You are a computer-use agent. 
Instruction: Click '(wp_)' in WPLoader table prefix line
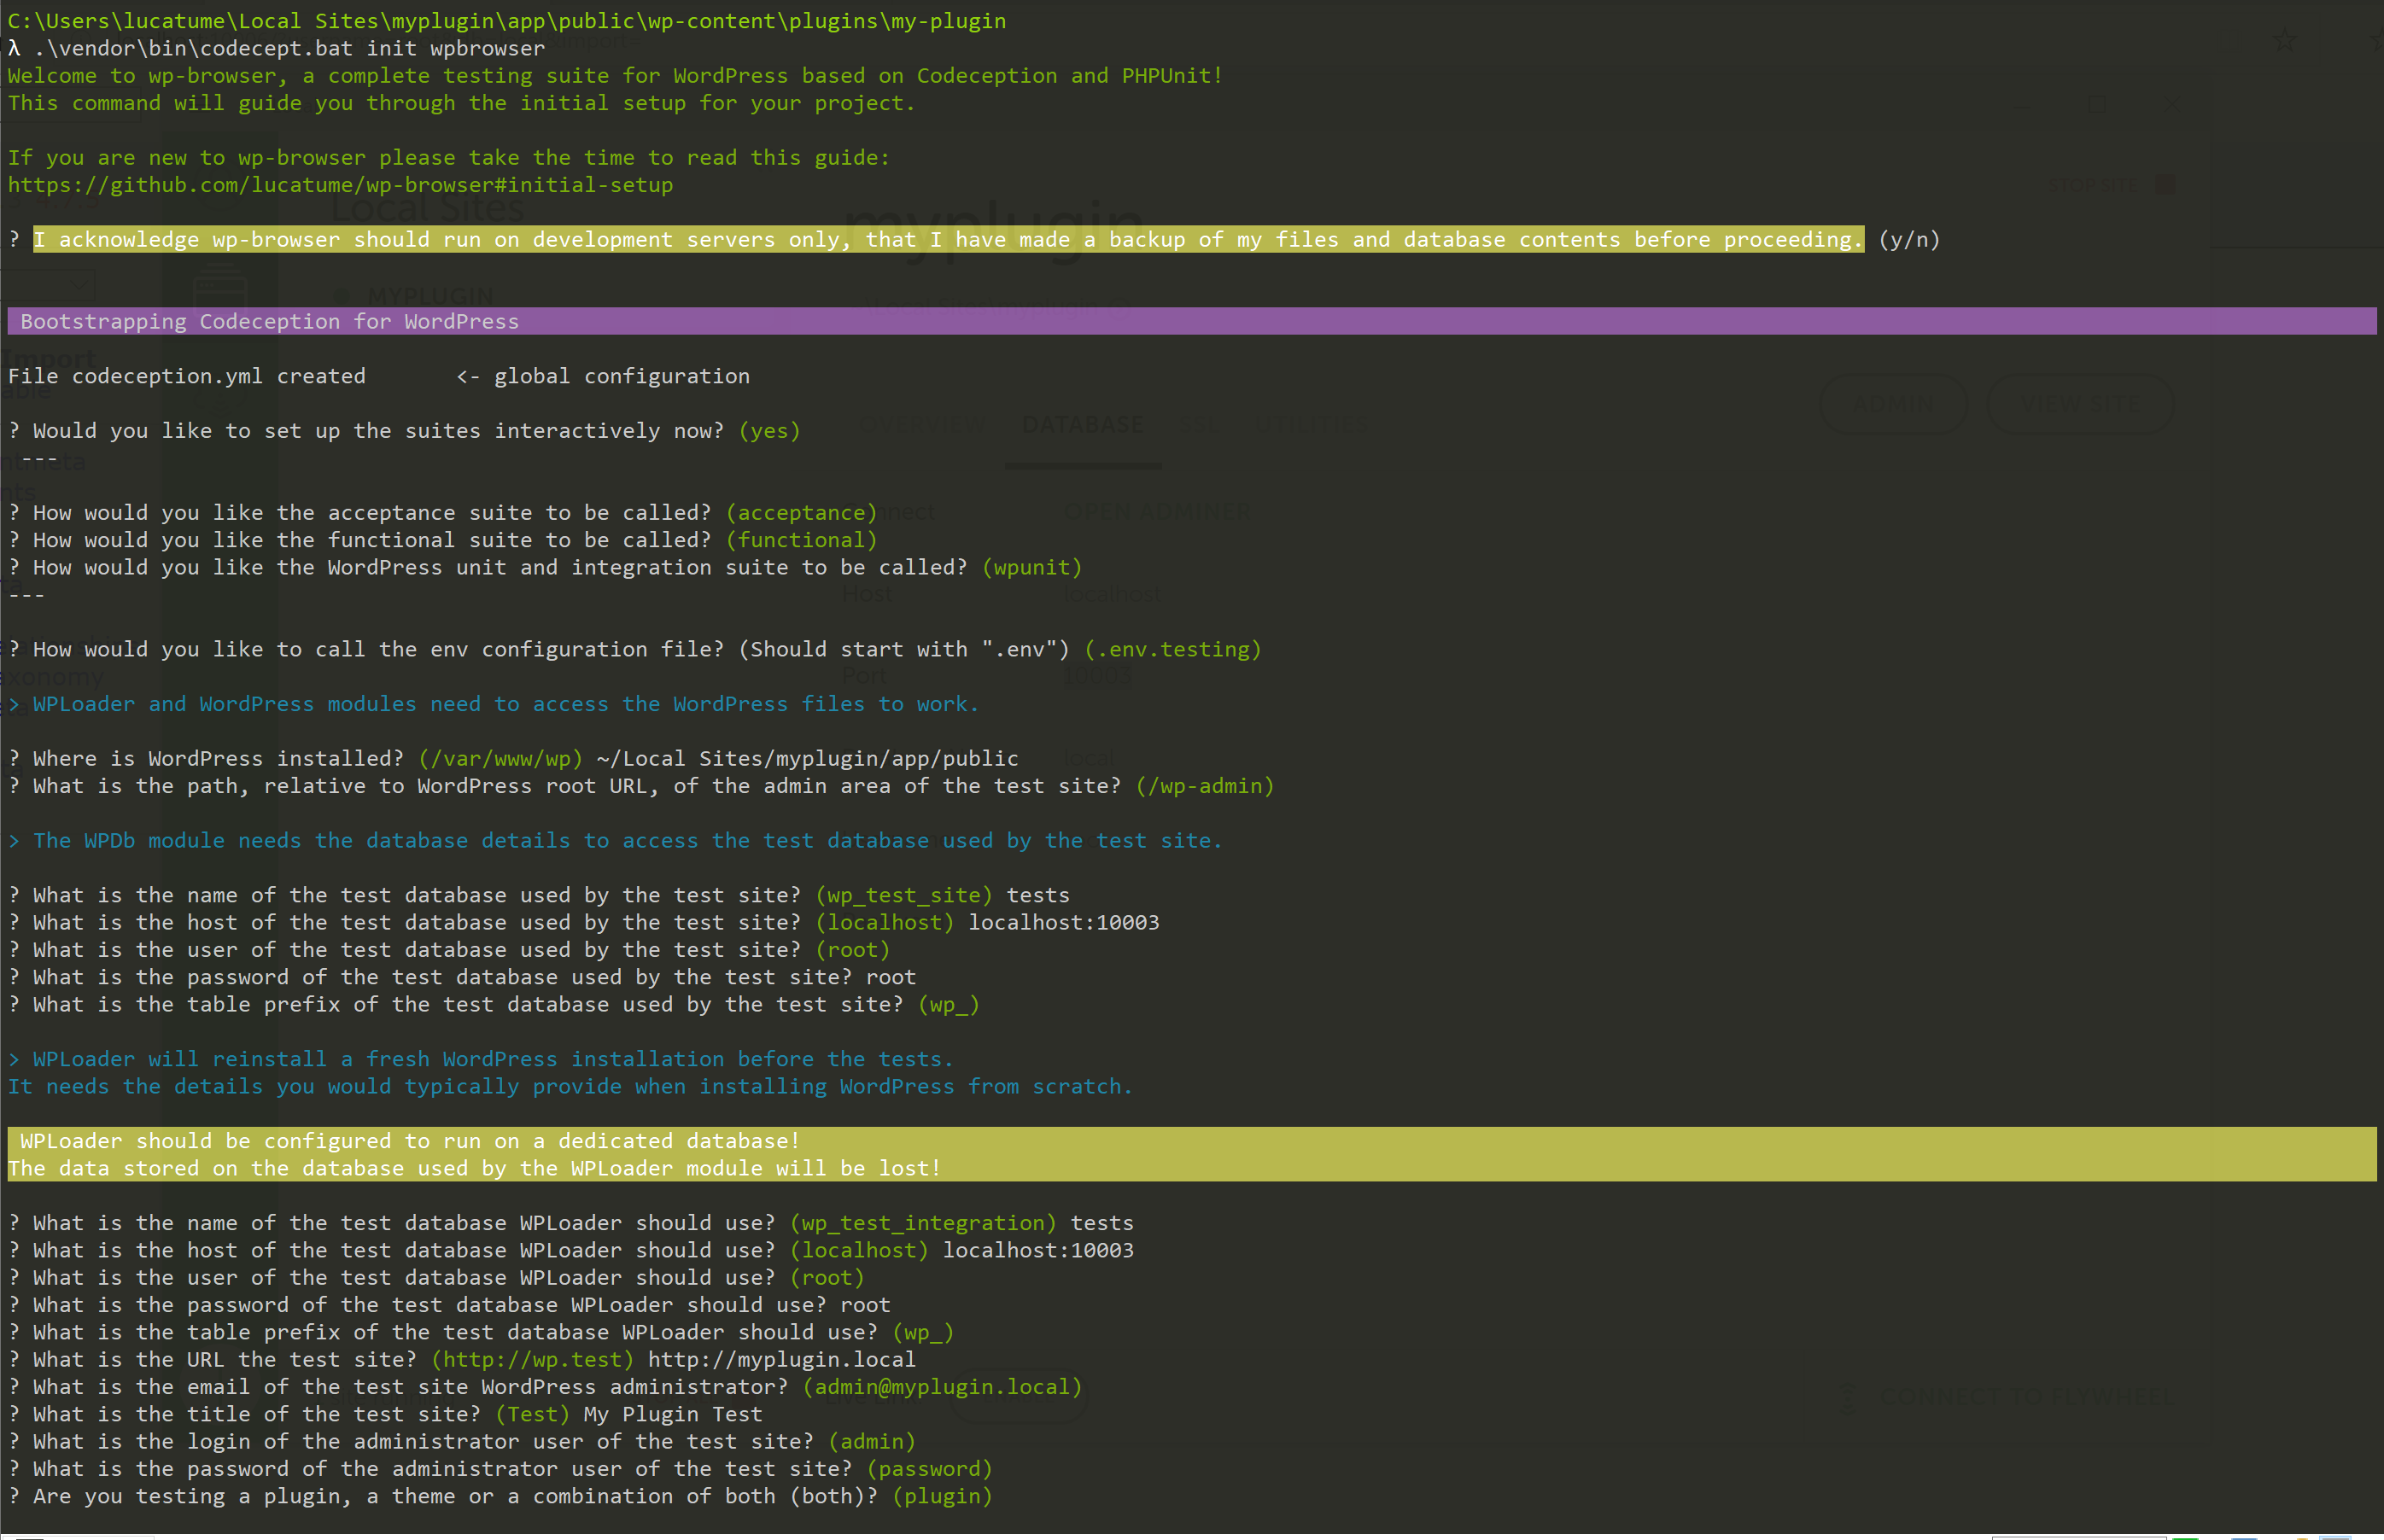click(x=923, y=1332)
